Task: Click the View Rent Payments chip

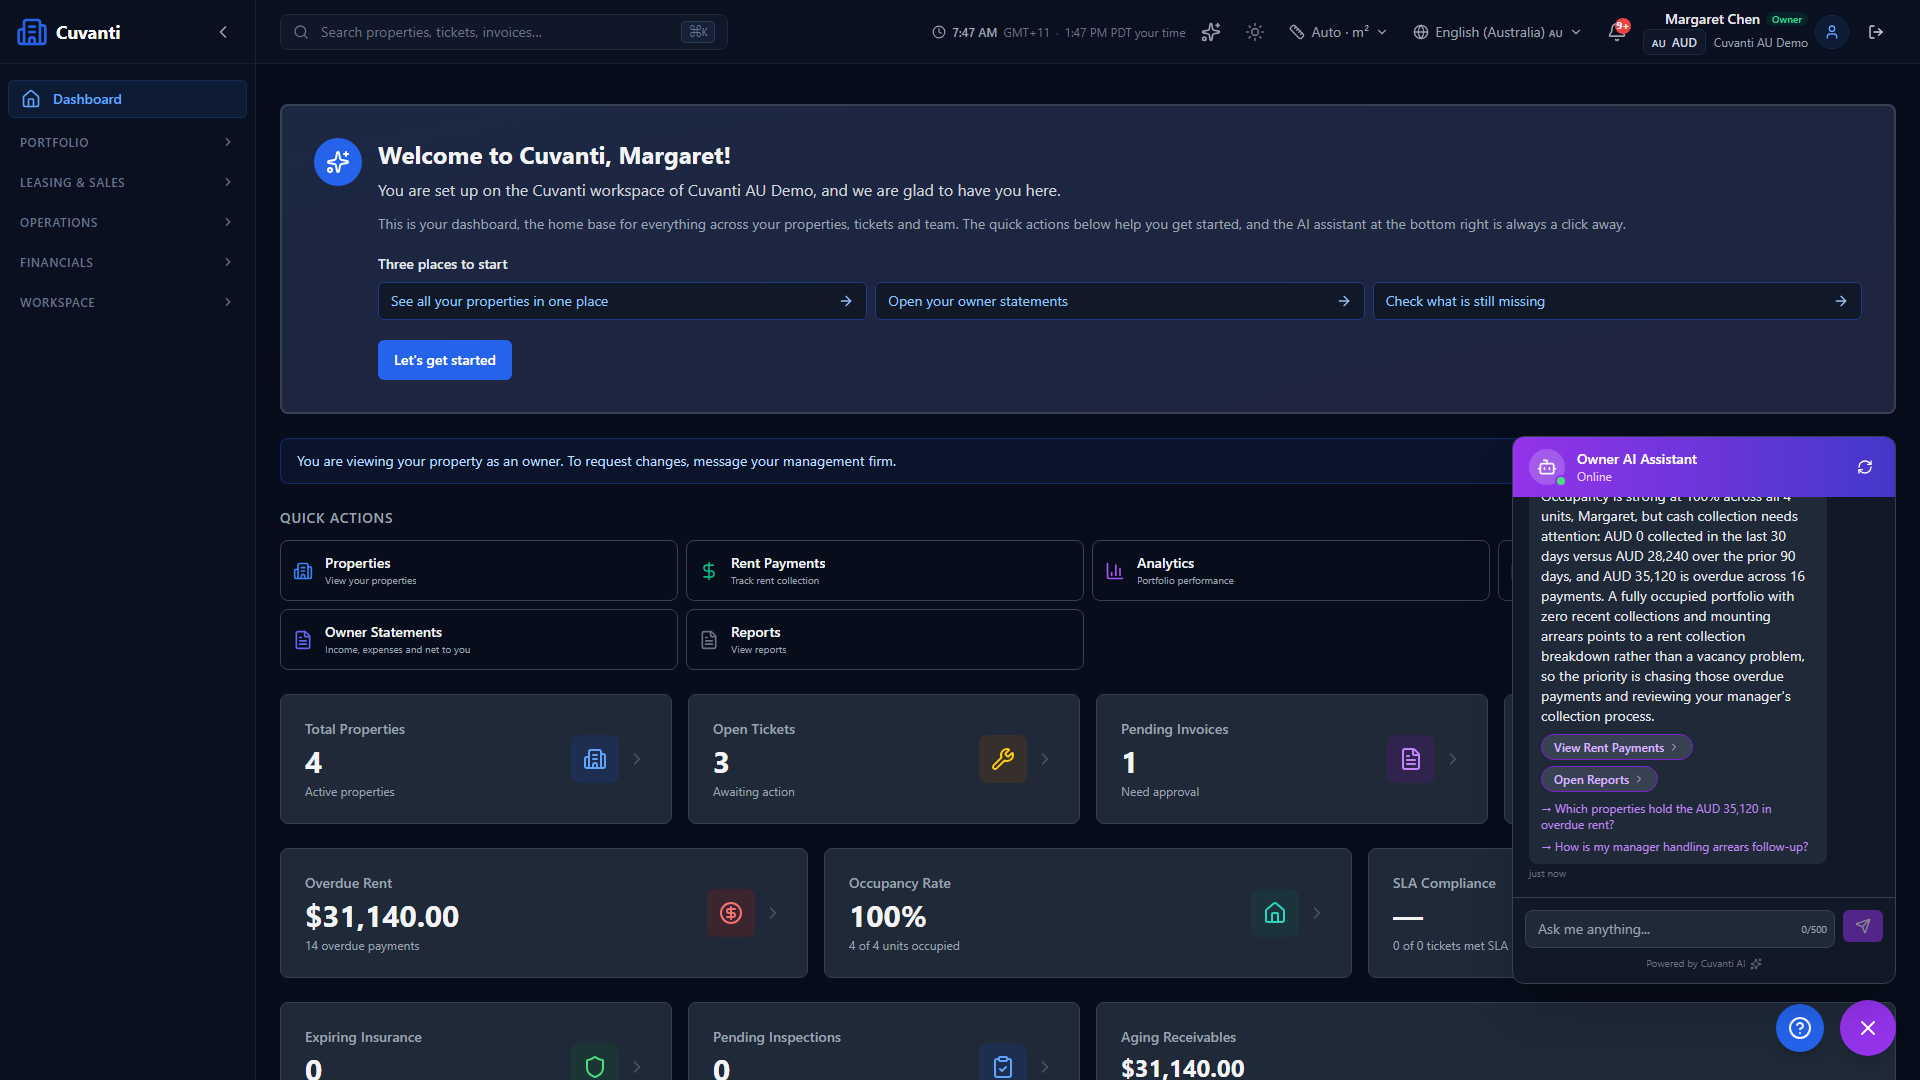Action: click(1616, 748)
